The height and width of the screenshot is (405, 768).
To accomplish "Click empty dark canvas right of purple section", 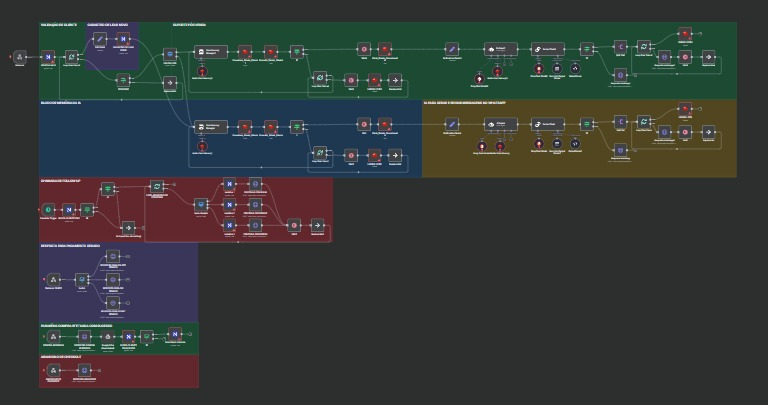I will click(x=450, y=290).
